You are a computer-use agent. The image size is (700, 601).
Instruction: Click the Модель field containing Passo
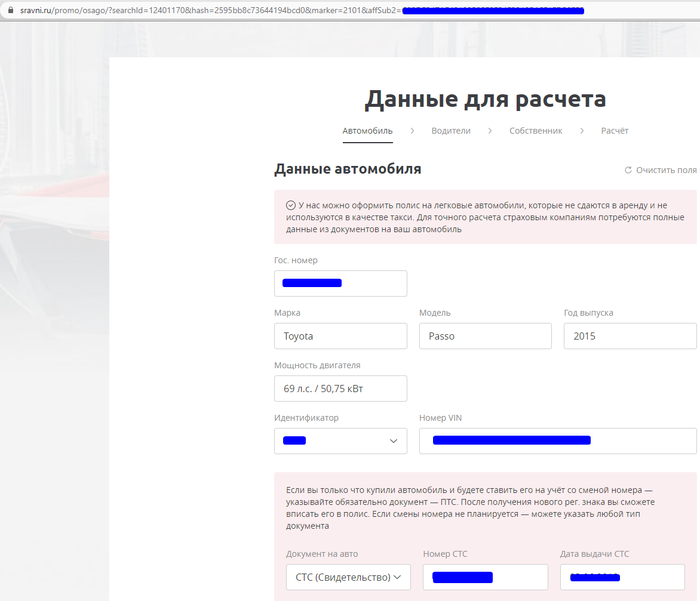pos(485,336)
